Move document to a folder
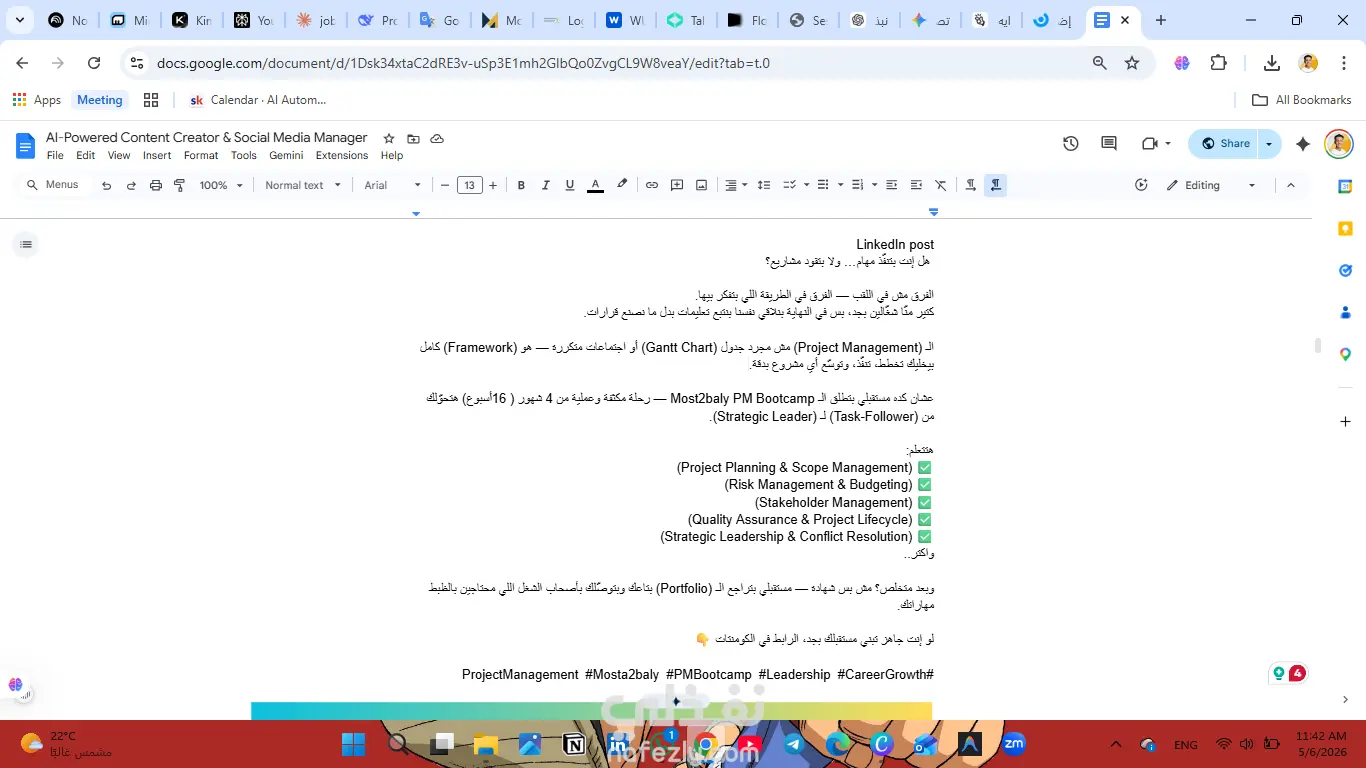 [413, 138]
